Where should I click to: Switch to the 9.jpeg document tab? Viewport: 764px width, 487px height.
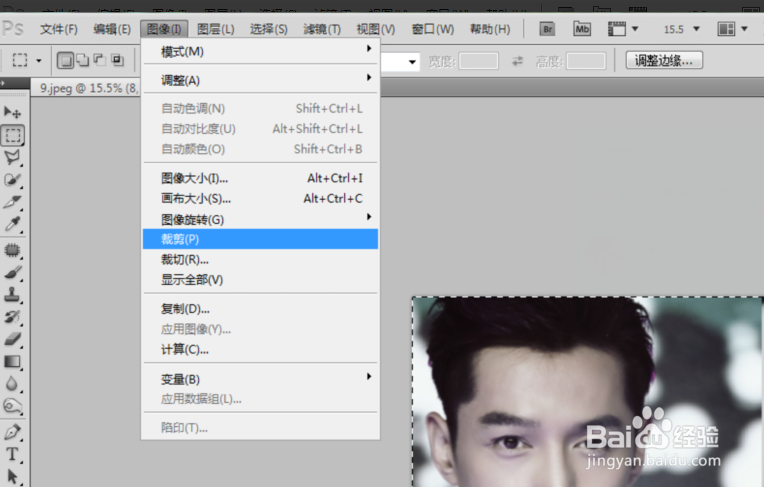point(86,88)
